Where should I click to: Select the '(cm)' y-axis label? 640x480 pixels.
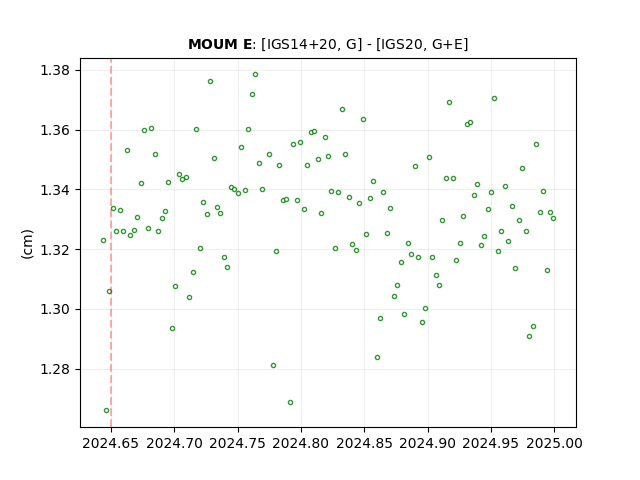click(27, 244)
